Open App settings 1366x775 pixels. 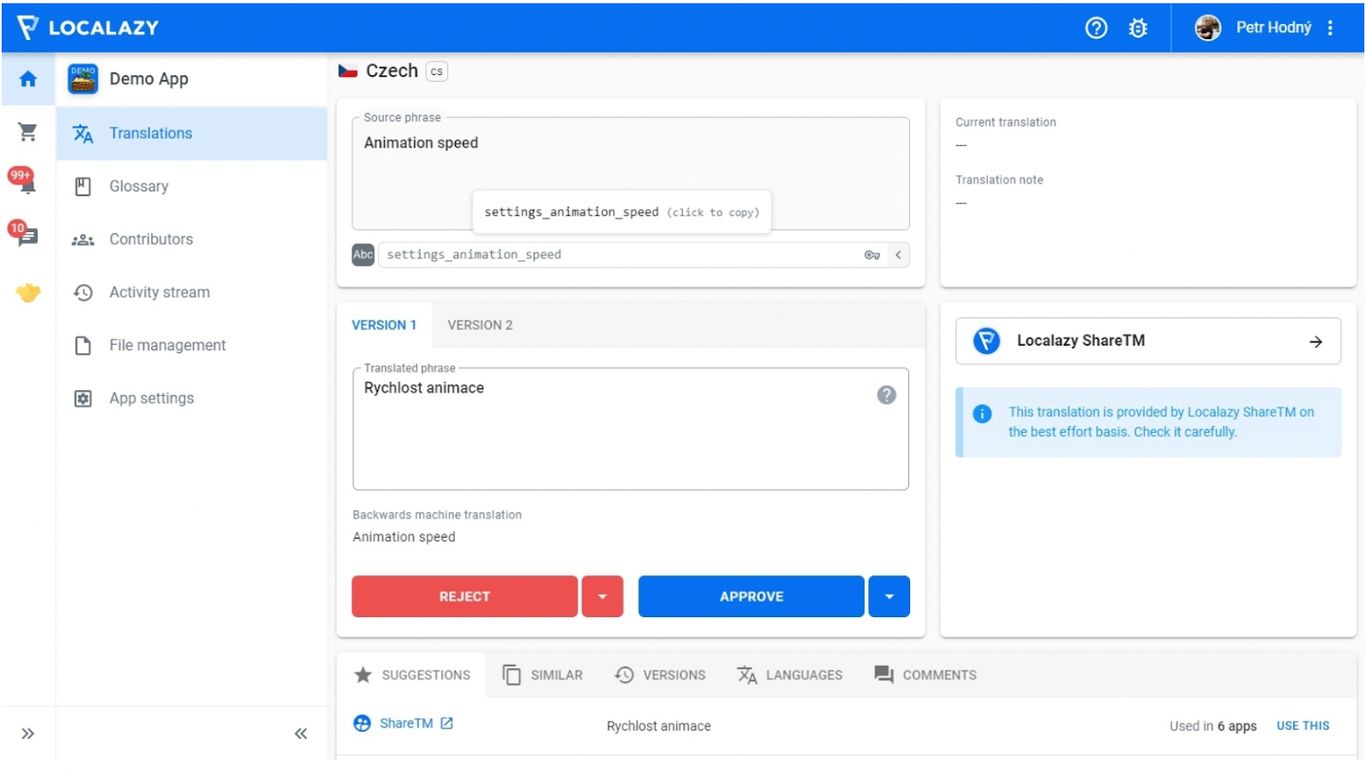[x=151, y=398]
